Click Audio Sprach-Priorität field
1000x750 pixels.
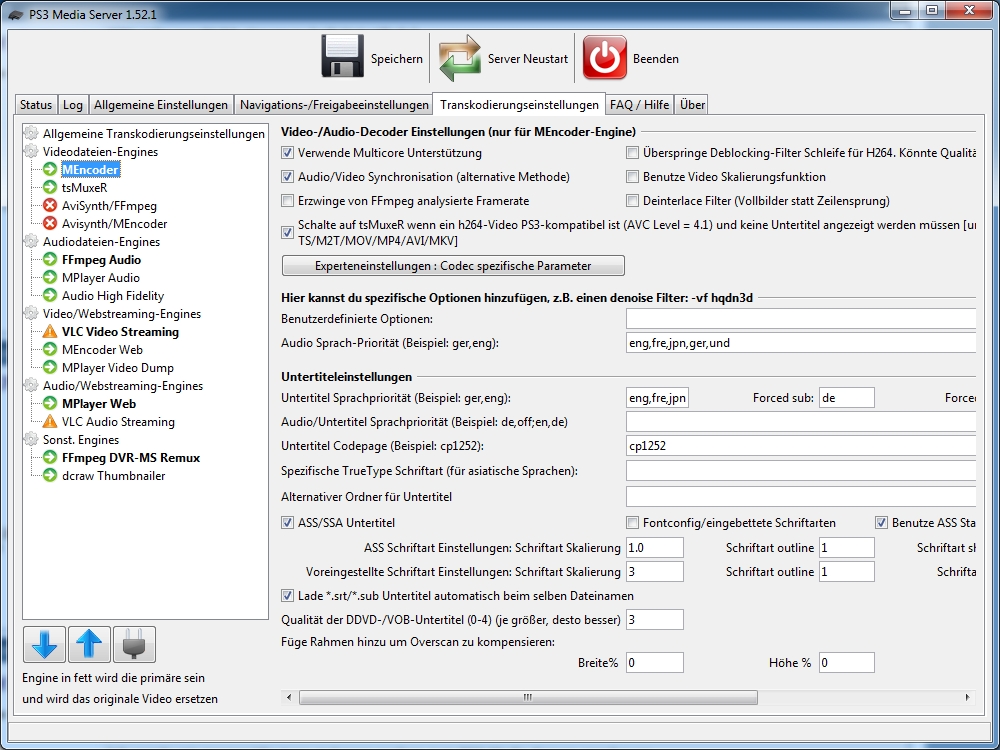801,343
